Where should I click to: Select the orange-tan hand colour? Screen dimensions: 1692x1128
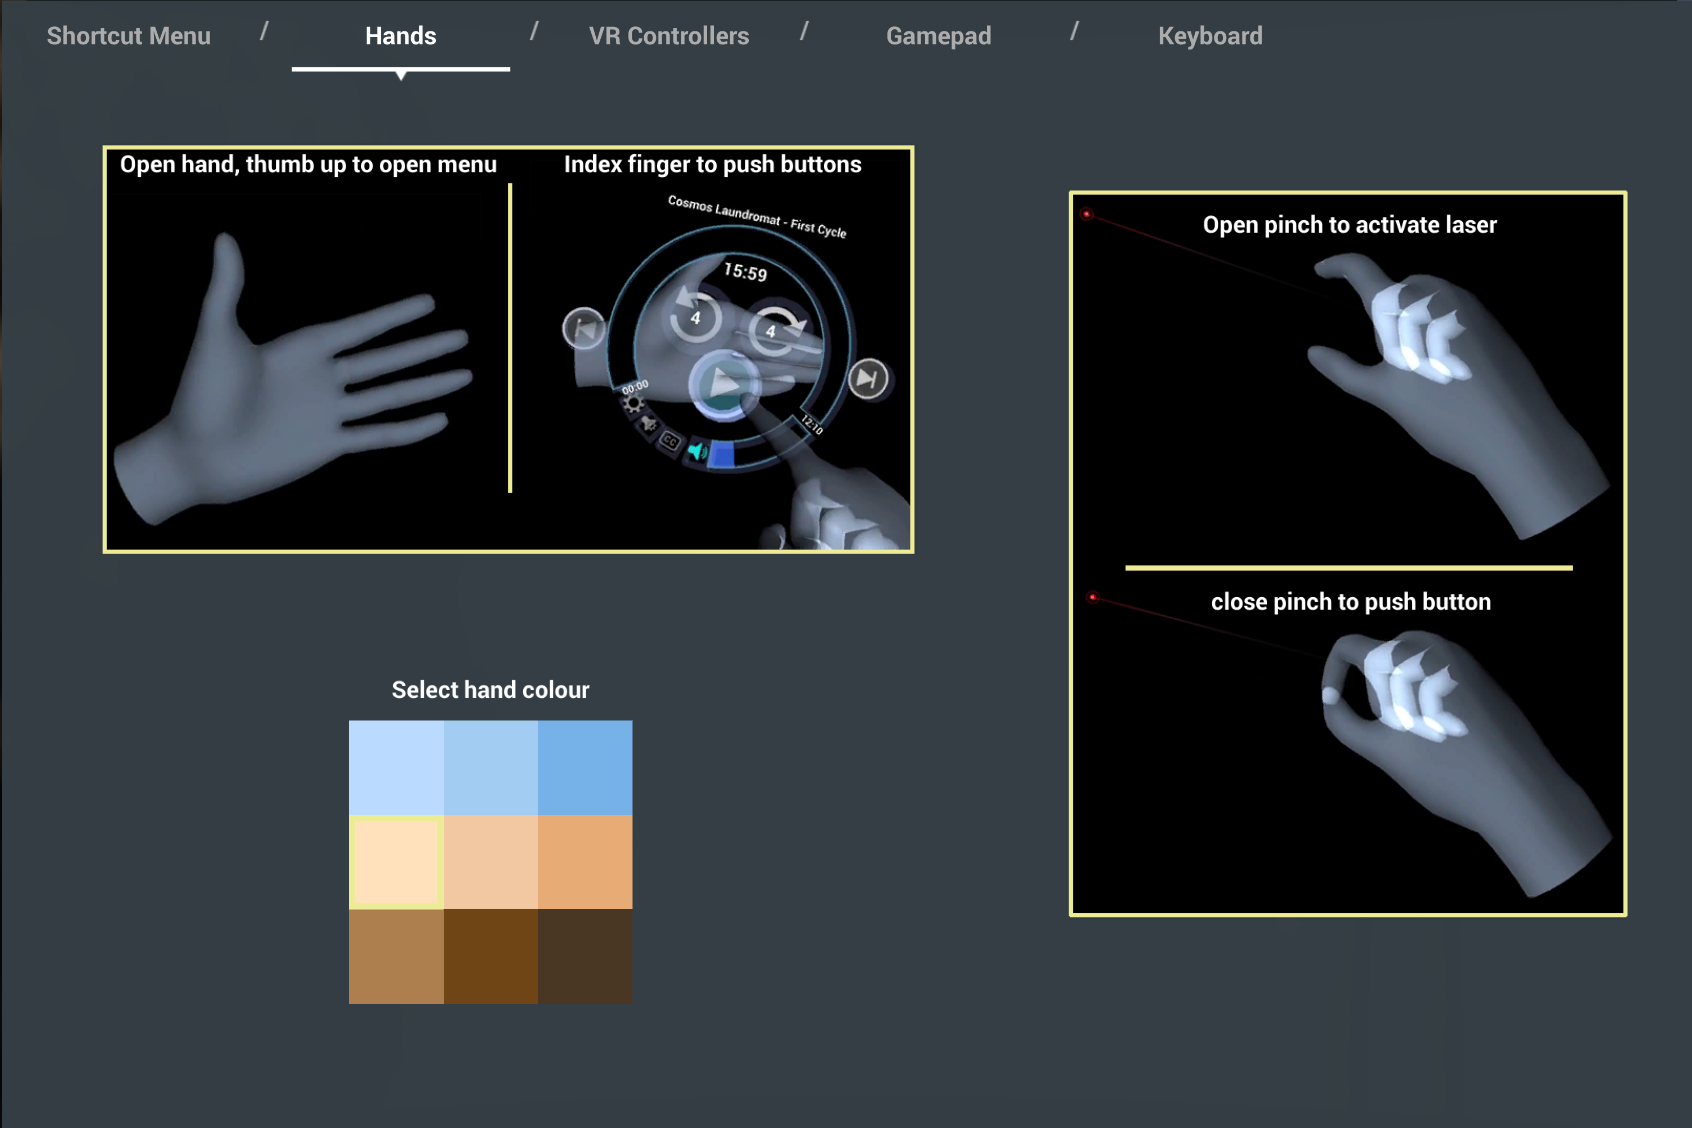(x=585, y=862)
